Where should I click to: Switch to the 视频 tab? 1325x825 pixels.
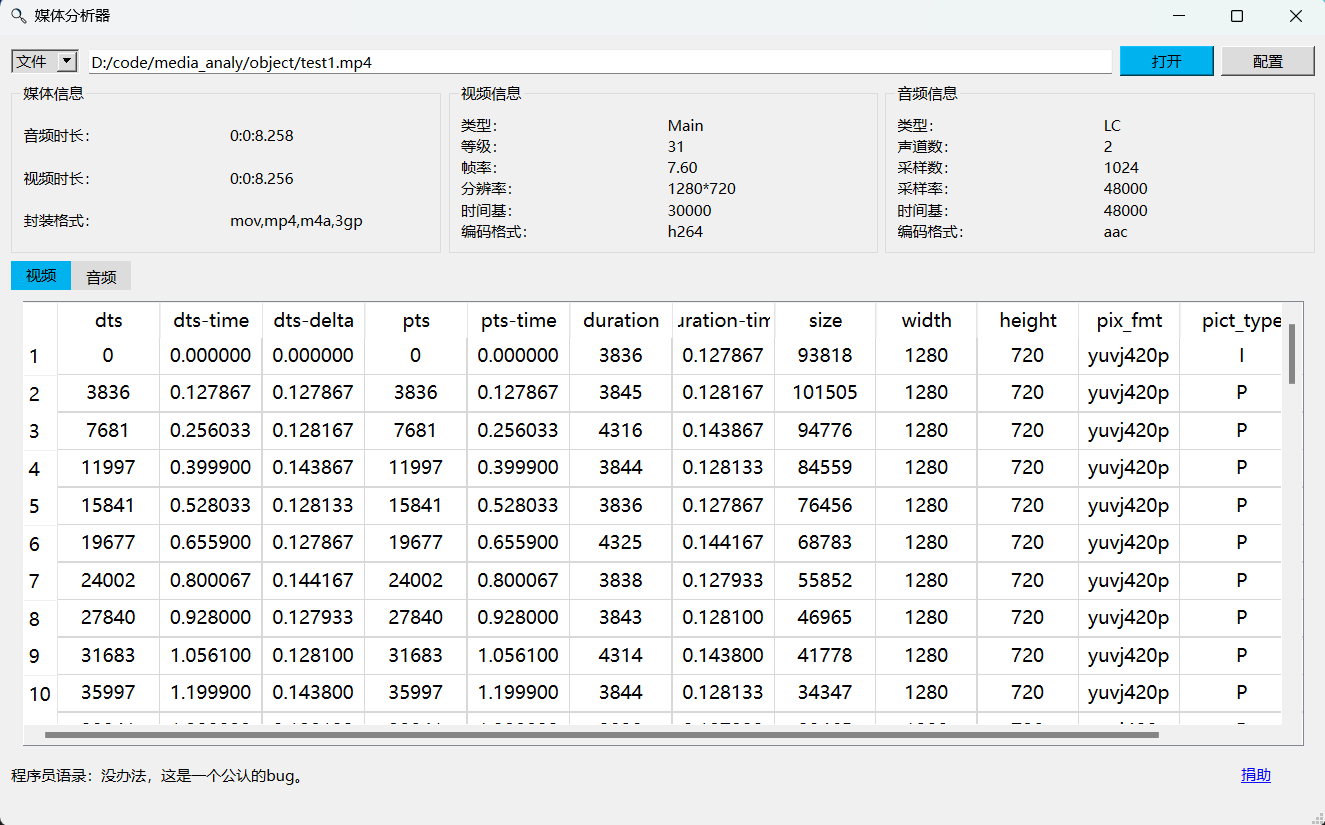[41, 276]
